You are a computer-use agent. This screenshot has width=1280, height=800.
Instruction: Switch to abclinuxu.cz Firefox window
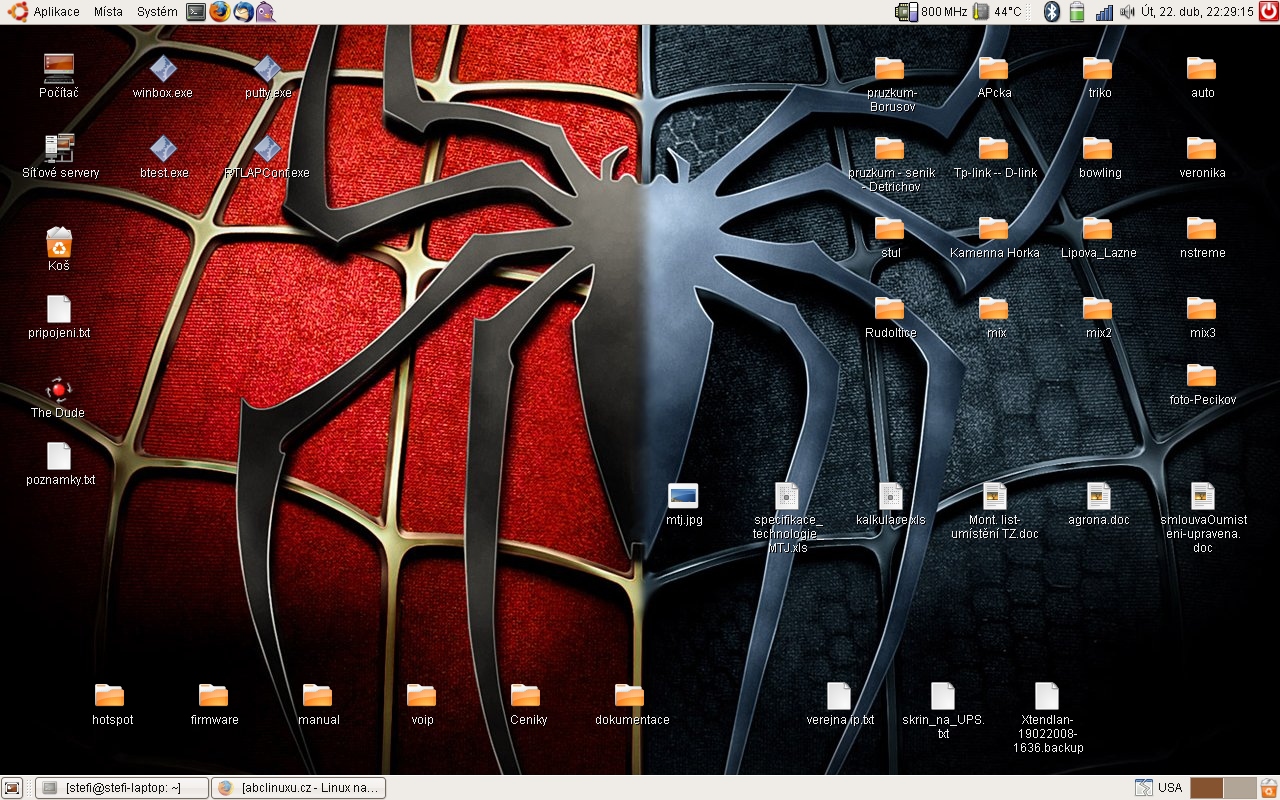click(299, 788)
